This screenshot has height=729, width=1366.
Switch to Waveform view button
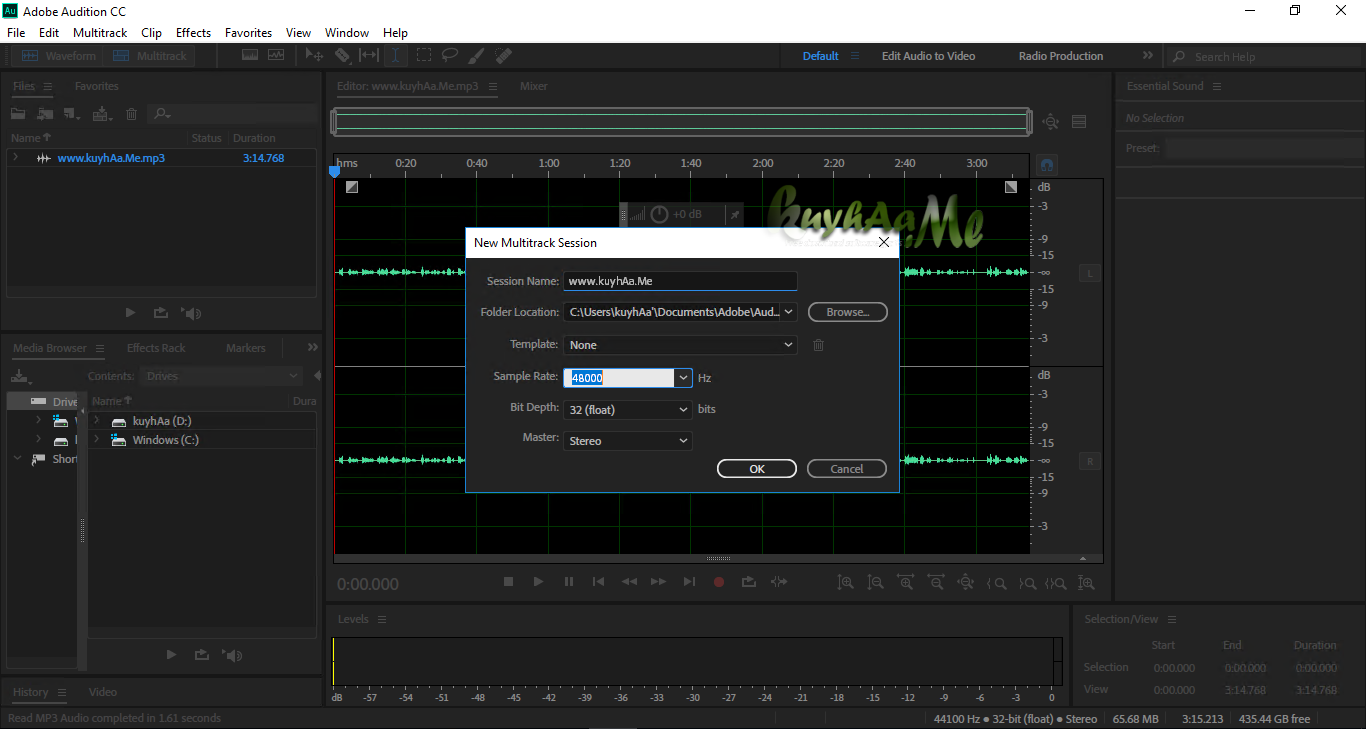click(x=59, y=56)
